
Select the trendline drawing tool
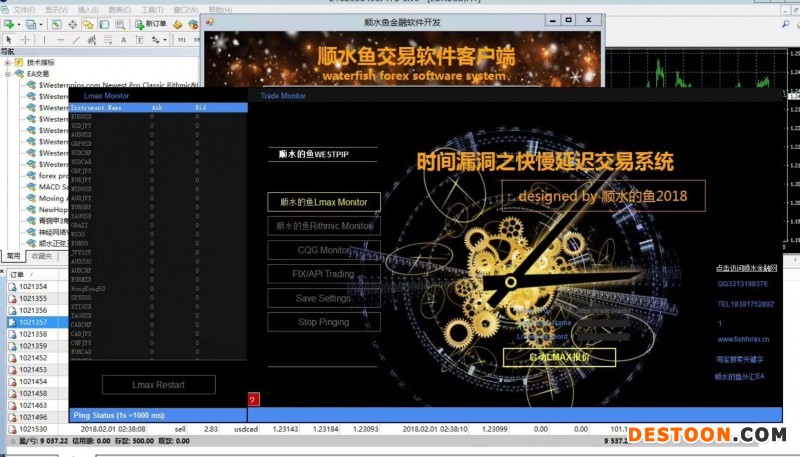(76, 39)
